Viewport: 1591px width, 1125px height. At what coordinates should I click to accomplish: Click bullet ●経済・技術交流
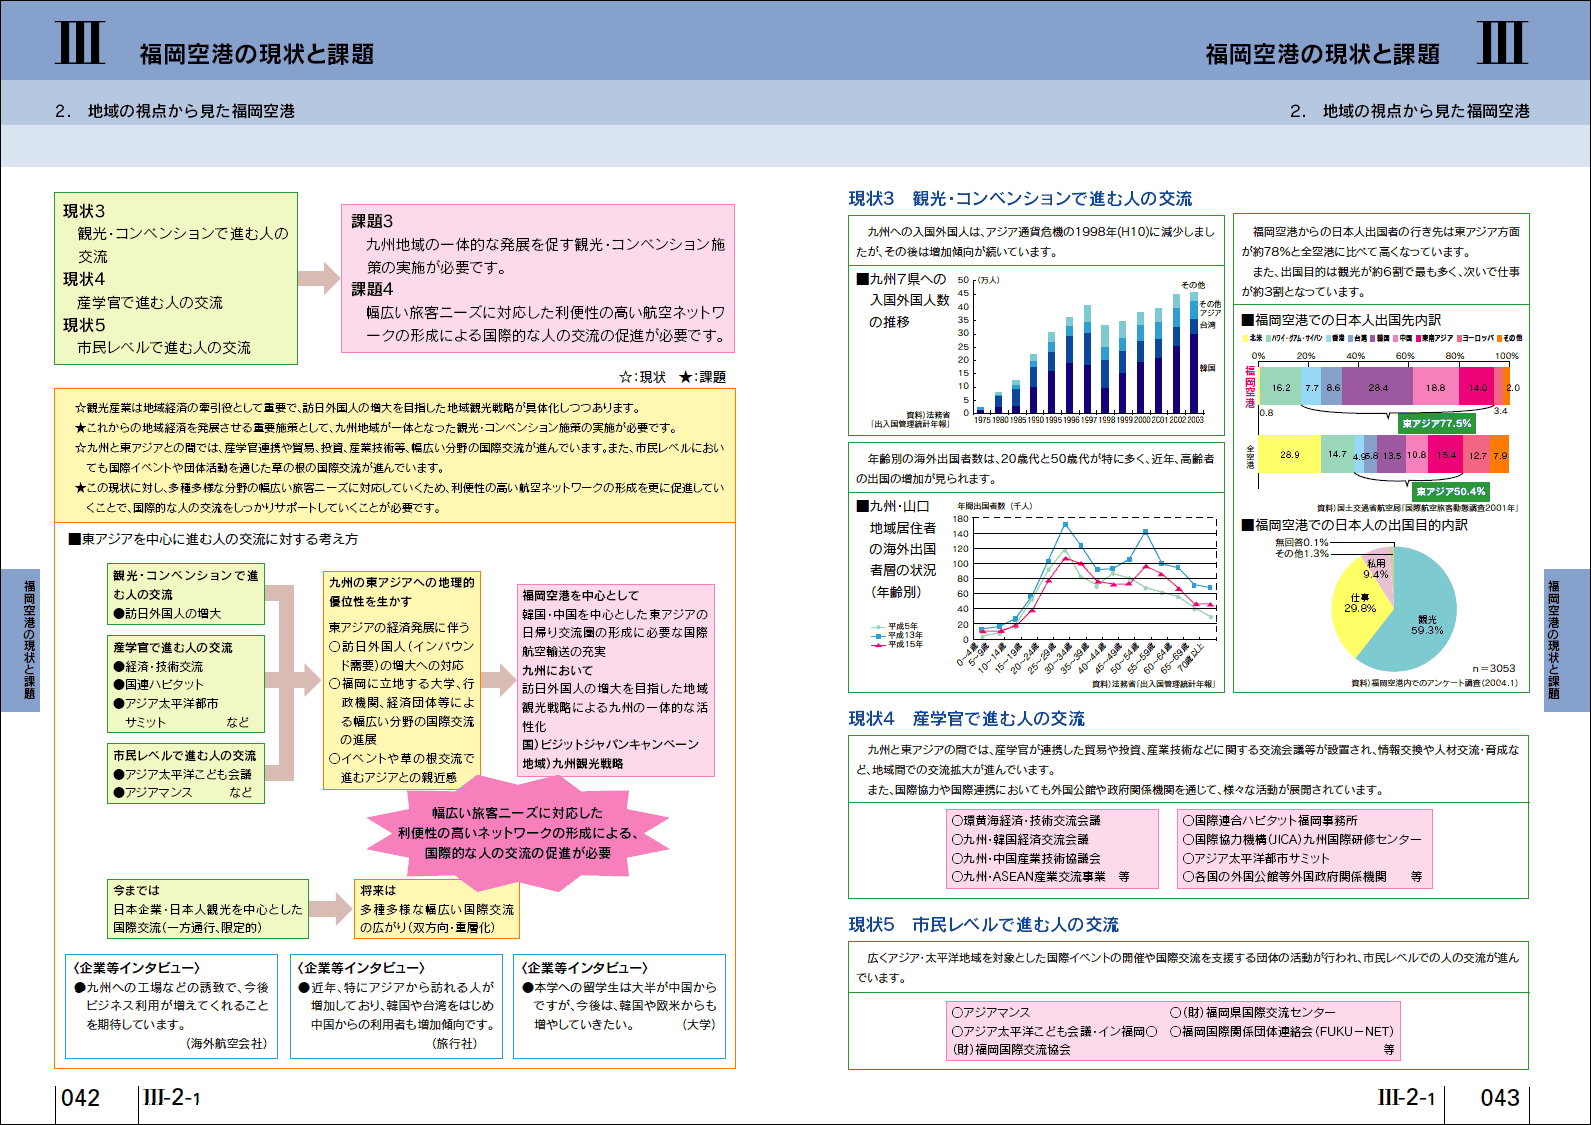point(158,666)
